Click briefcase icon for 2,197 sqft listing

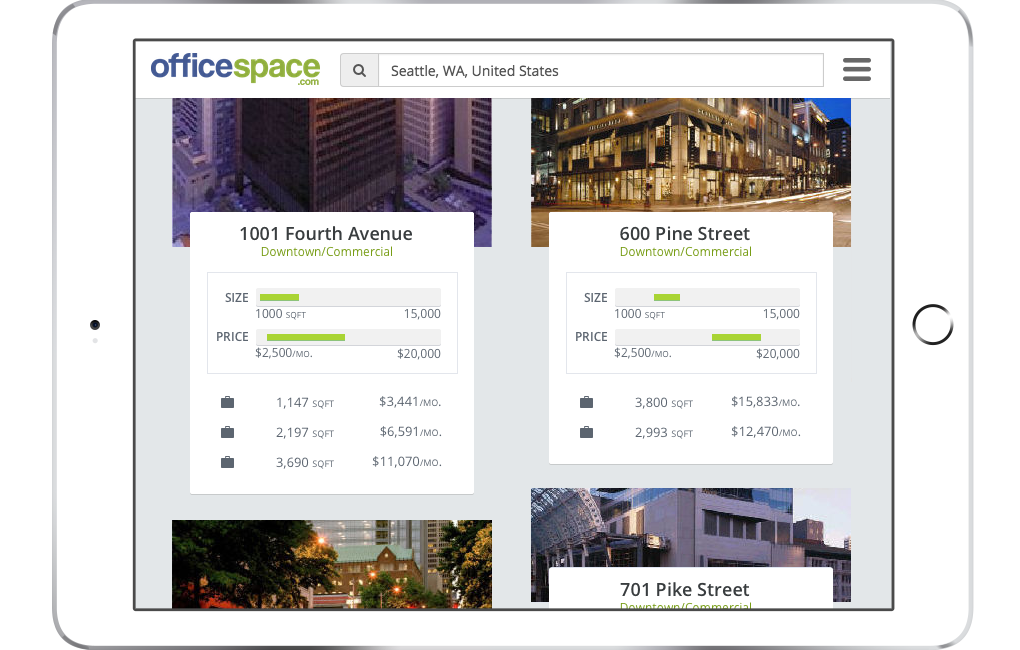point(227,432)
